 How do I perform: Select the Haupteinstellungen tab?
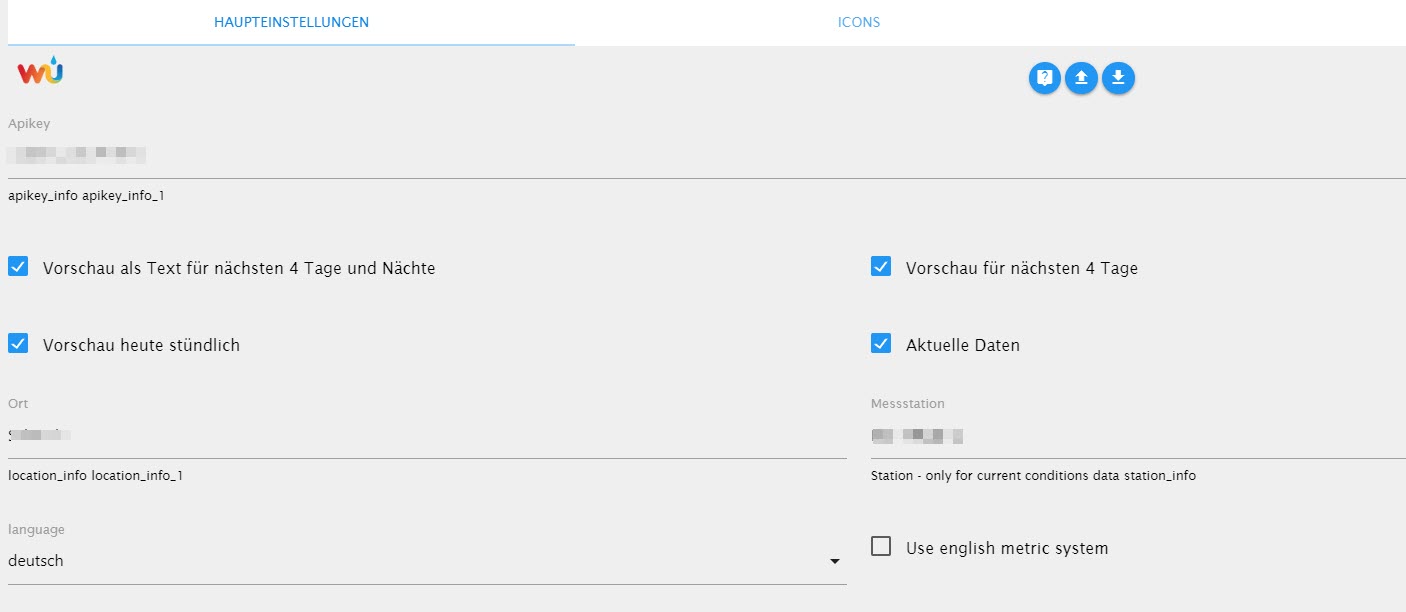coord(291,22)
